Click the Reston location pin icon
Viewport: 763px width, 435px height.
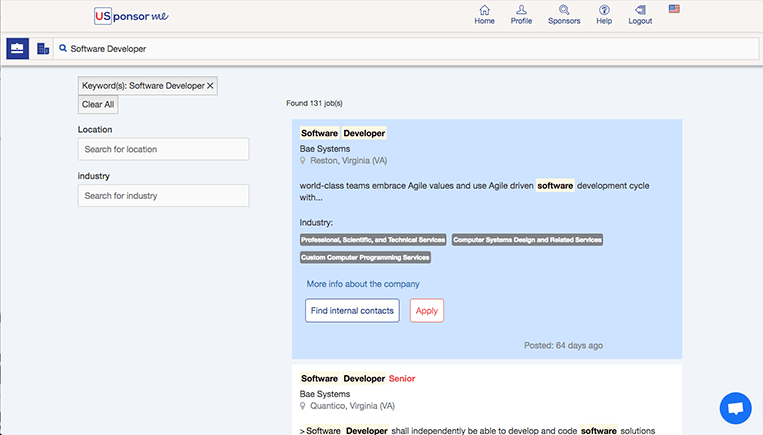click(303, 161)
